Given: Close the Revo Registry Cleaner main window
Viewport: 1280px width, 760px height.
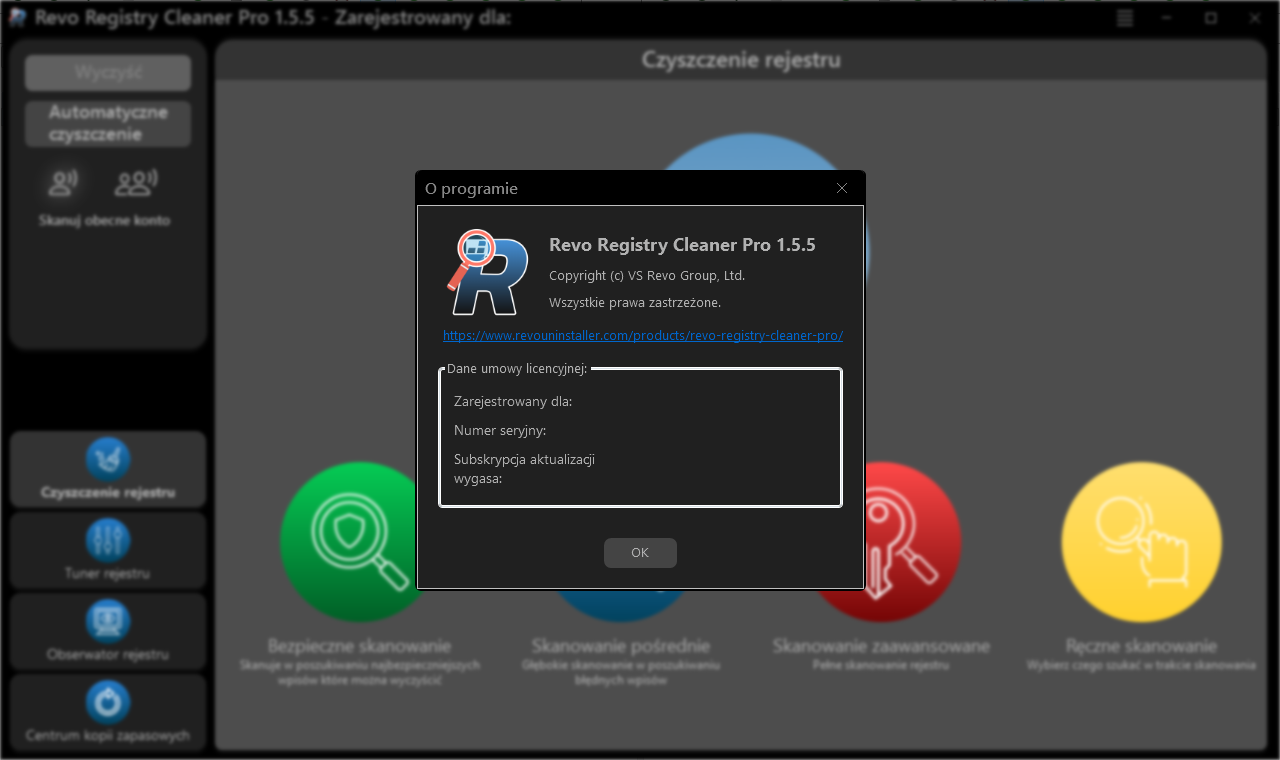Looking at the screenshot, I should [x=1254, y=18].
